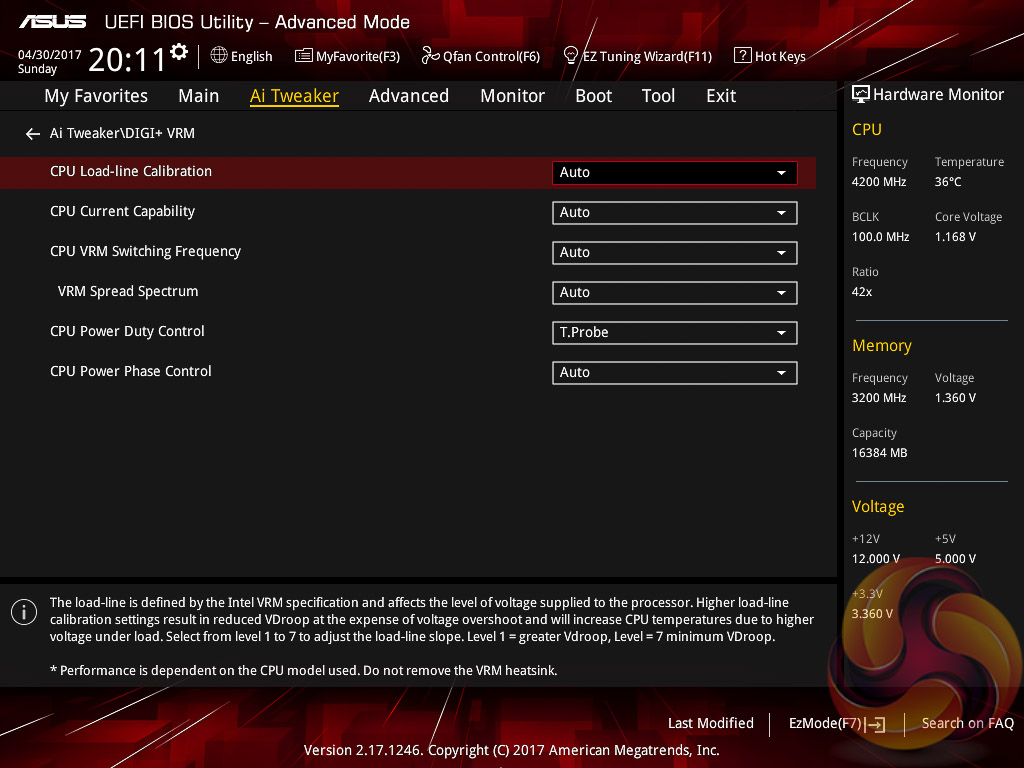Click CPU temperature 36°C value
Image resolution: width=1024 pixels, height=768 pixels.
point(948,182)
